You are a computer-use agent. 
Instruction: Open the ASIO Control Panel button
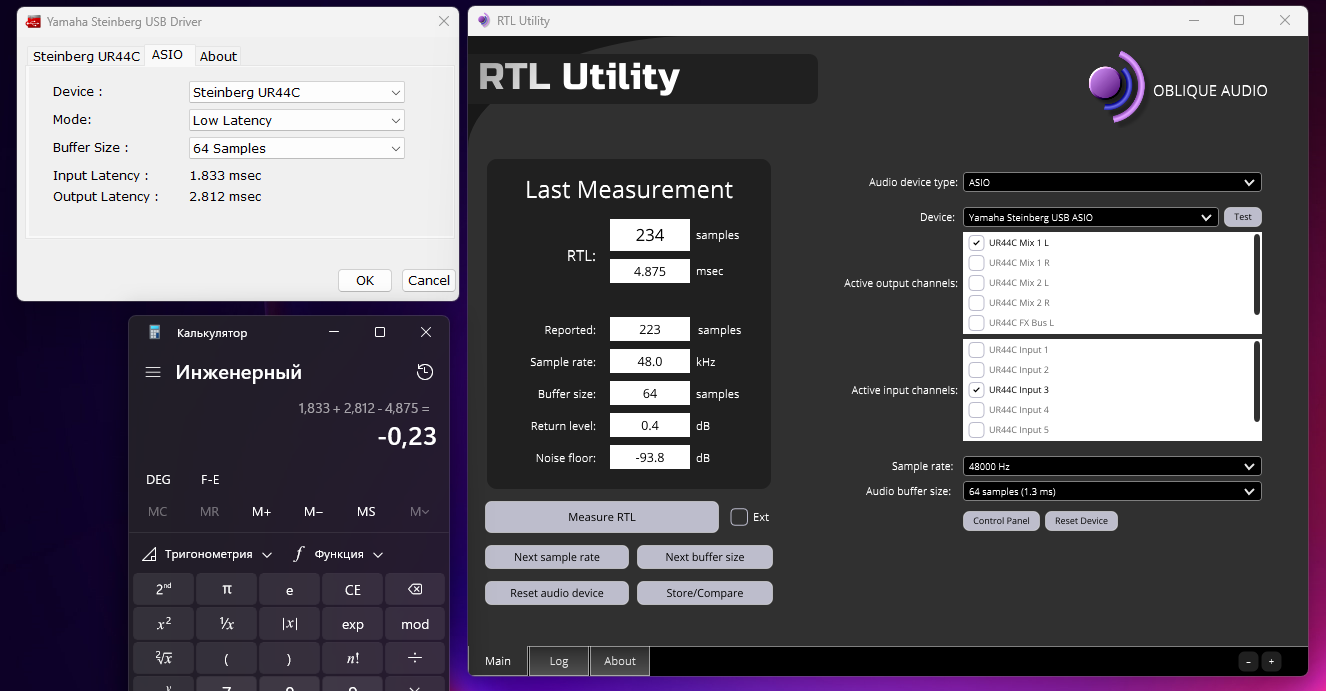click(x=1001, y=521)
